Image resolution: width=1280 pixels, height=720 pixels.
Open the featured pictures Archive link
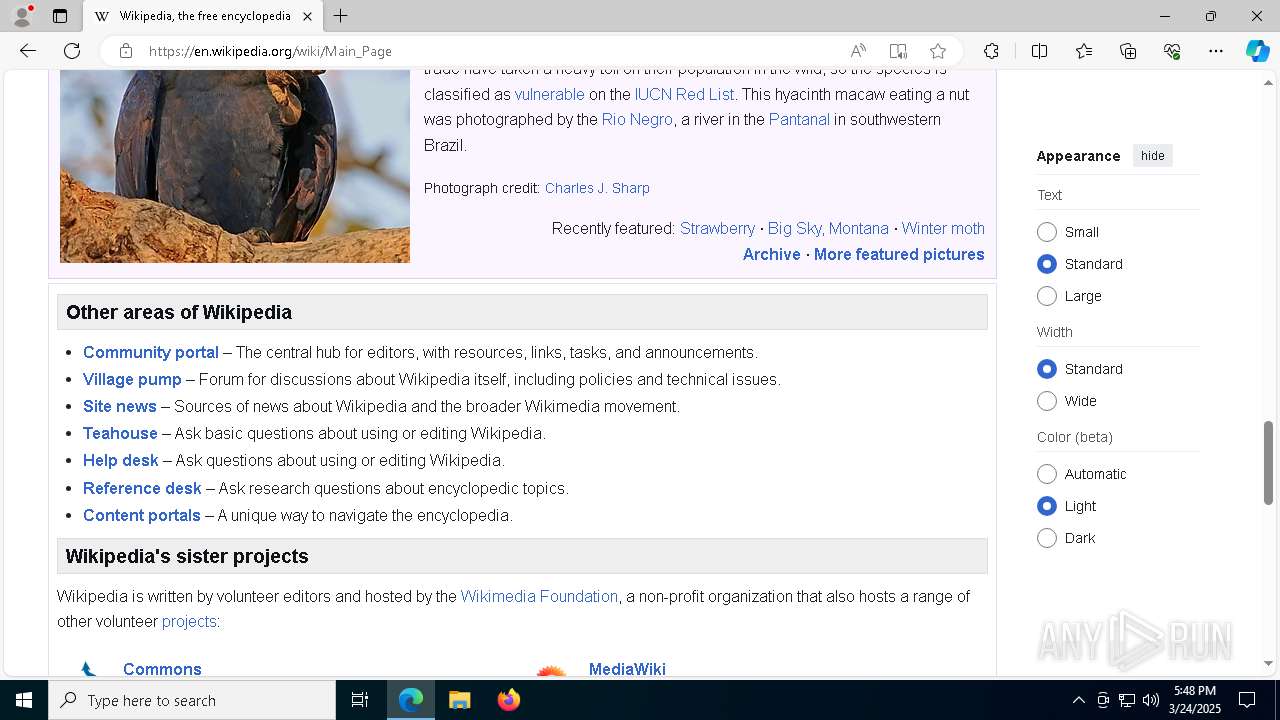[x=771, y=254]
